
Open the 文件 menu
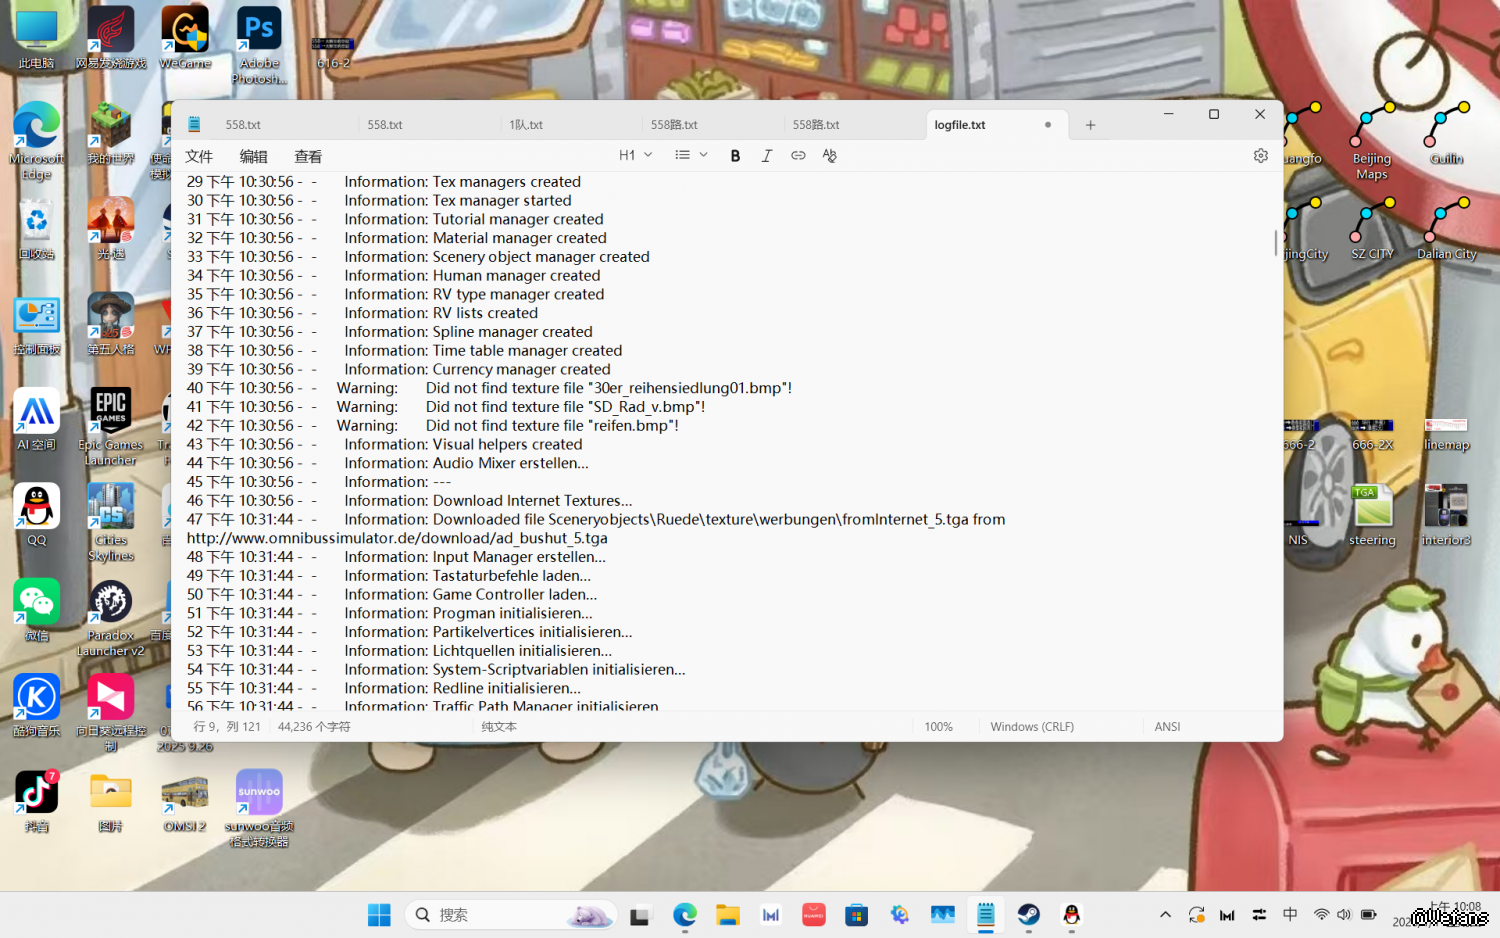click(199, 157)
